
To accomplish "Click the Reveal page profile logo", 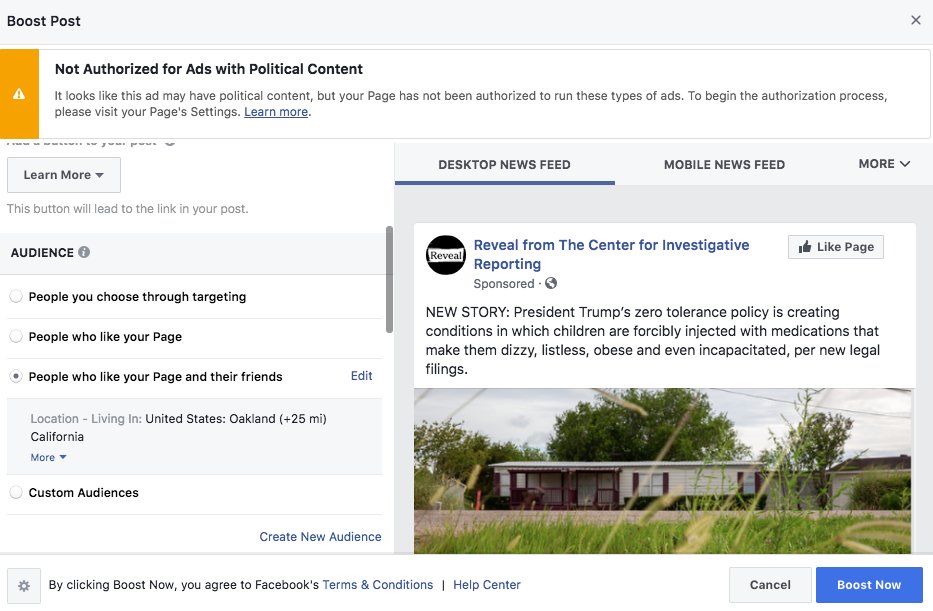I will [446, 255].
